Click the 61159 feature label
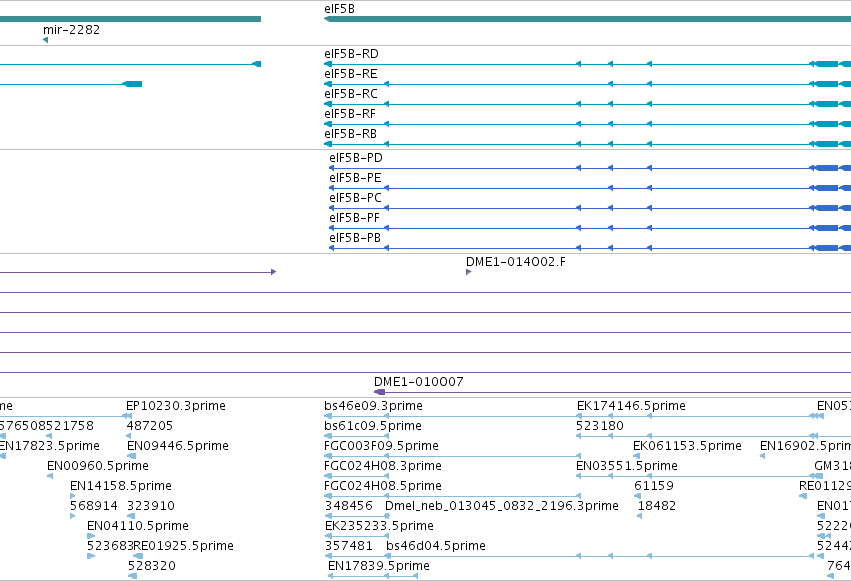 [654, 486]
